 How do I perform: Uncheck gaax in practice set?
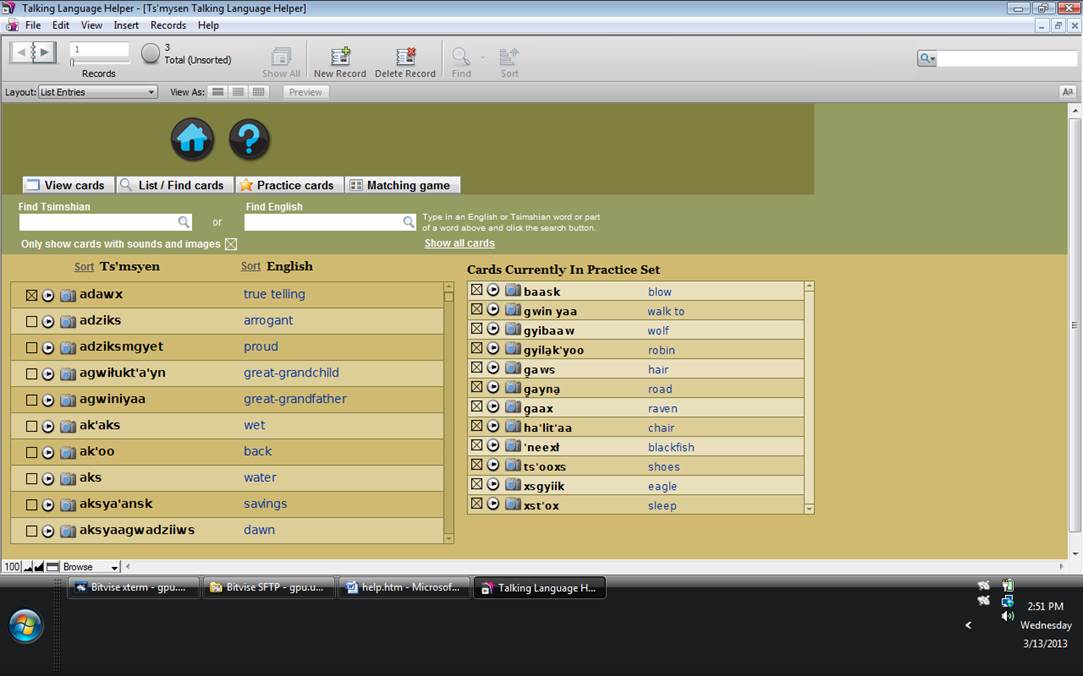(x=477, y=407)
